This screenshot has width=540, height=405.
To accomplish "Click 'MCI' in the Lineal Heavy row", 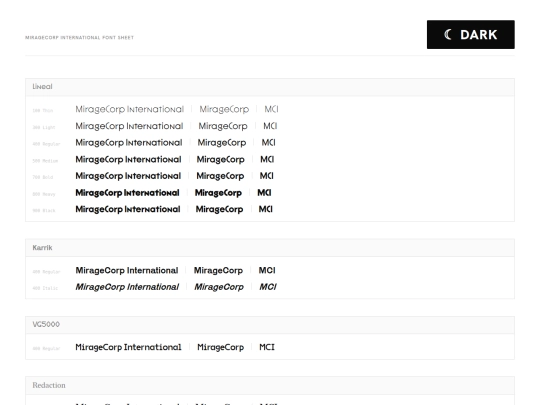I will (264, 193).
